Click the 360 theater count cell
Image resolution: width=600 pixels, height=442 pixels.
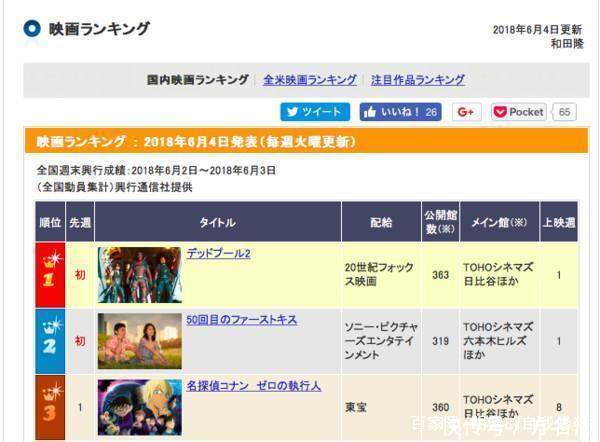(440, 407)
